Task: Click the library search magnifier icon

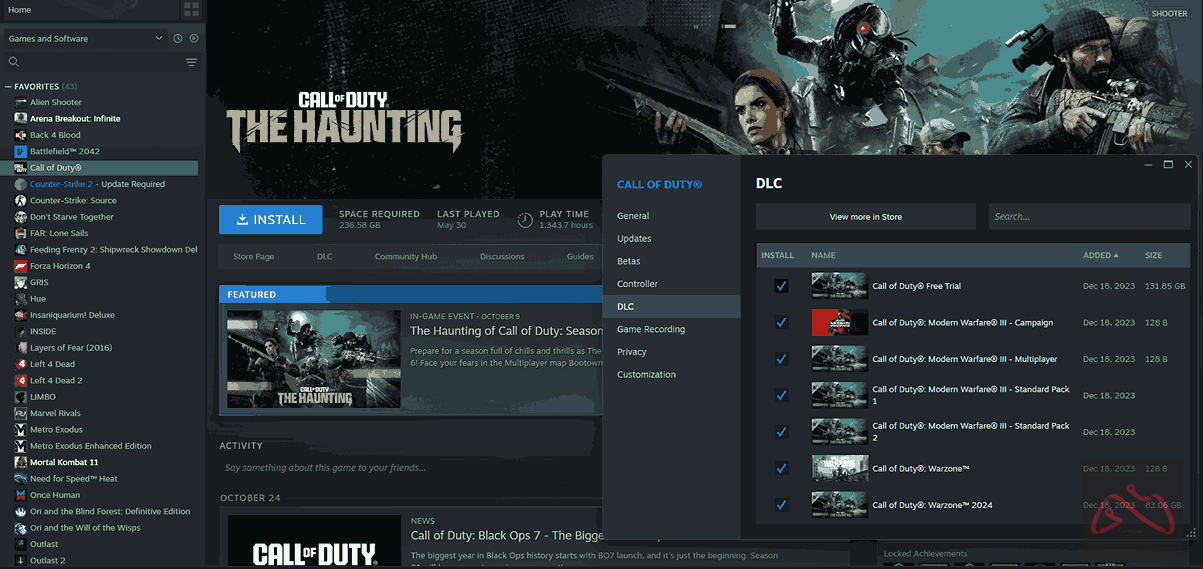Action: point(14,62)
